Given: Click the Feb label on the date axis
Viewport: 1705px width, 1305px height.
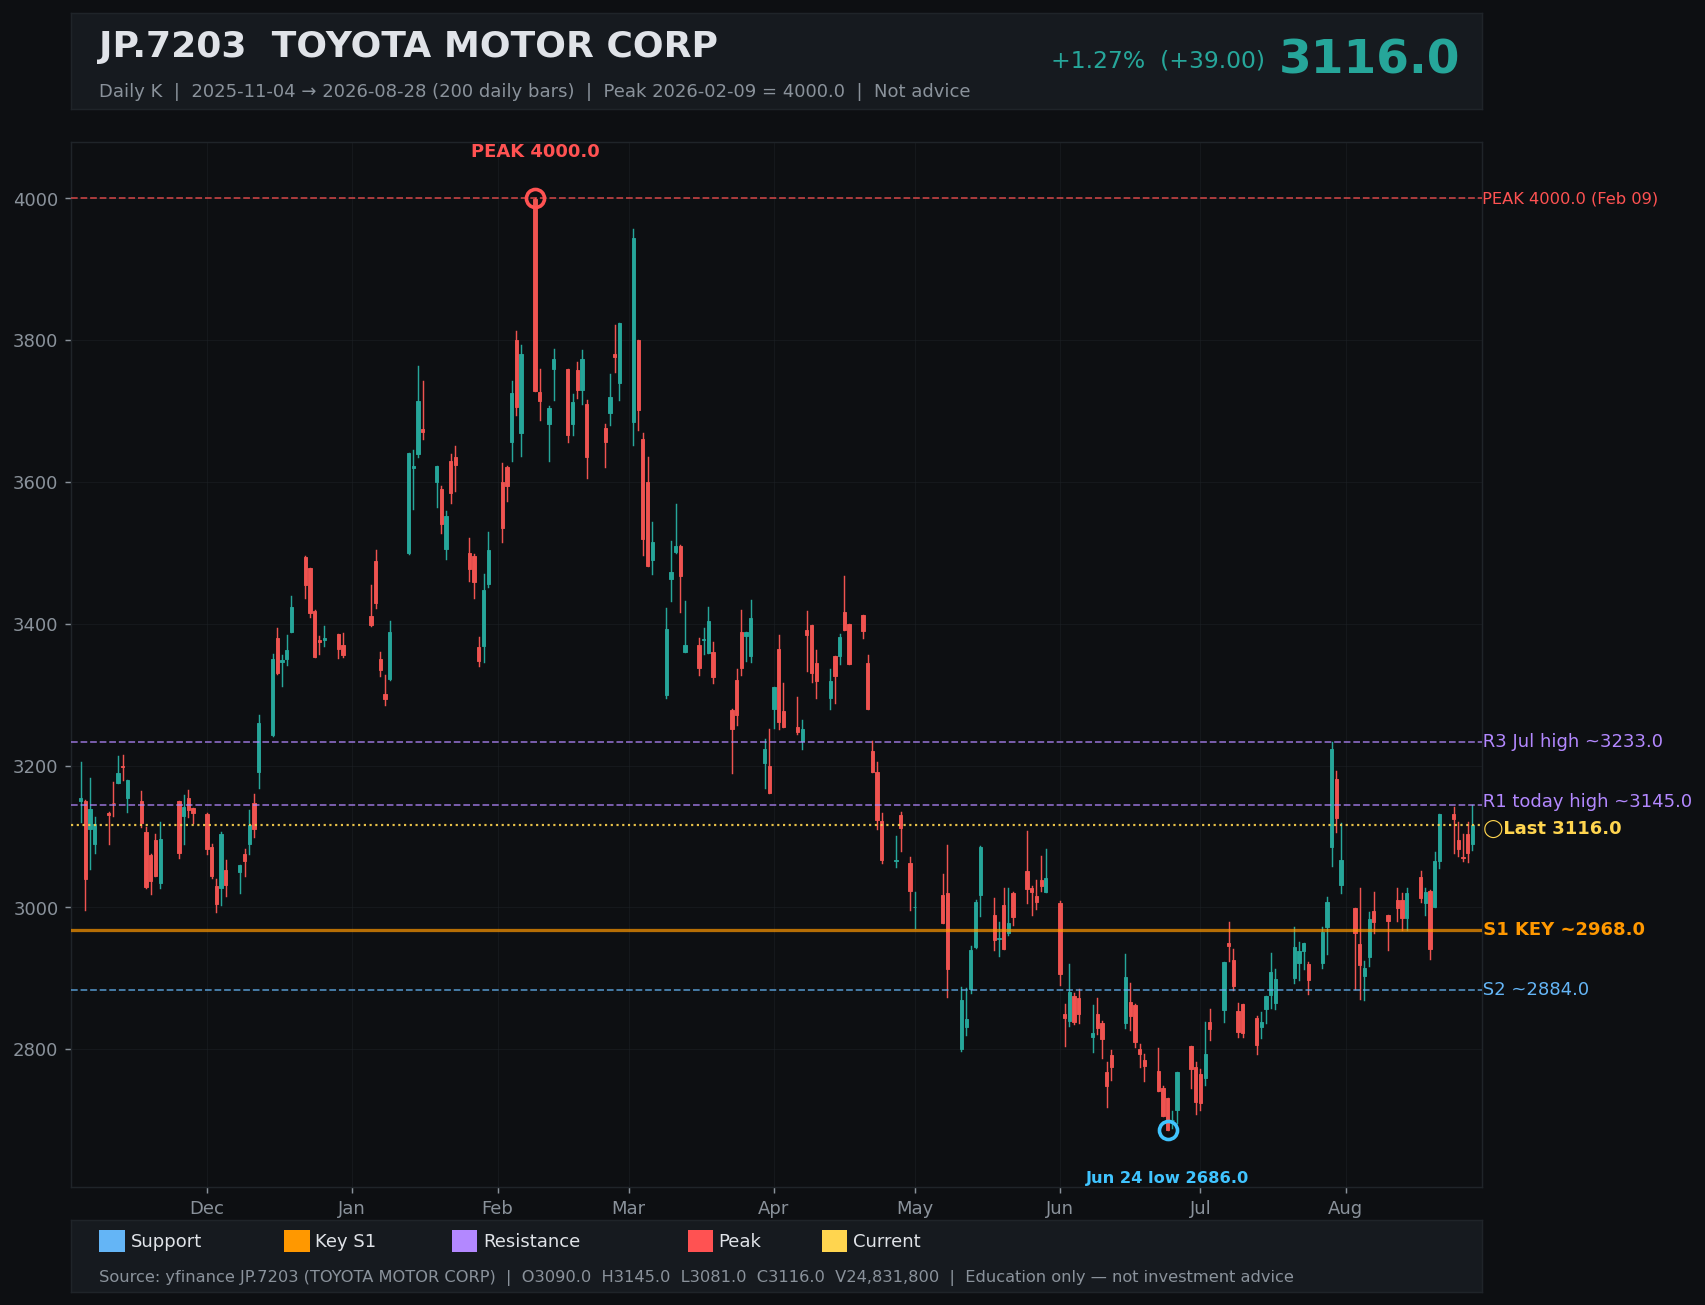Looking at the screenshot, I should tap(497, 1208).
